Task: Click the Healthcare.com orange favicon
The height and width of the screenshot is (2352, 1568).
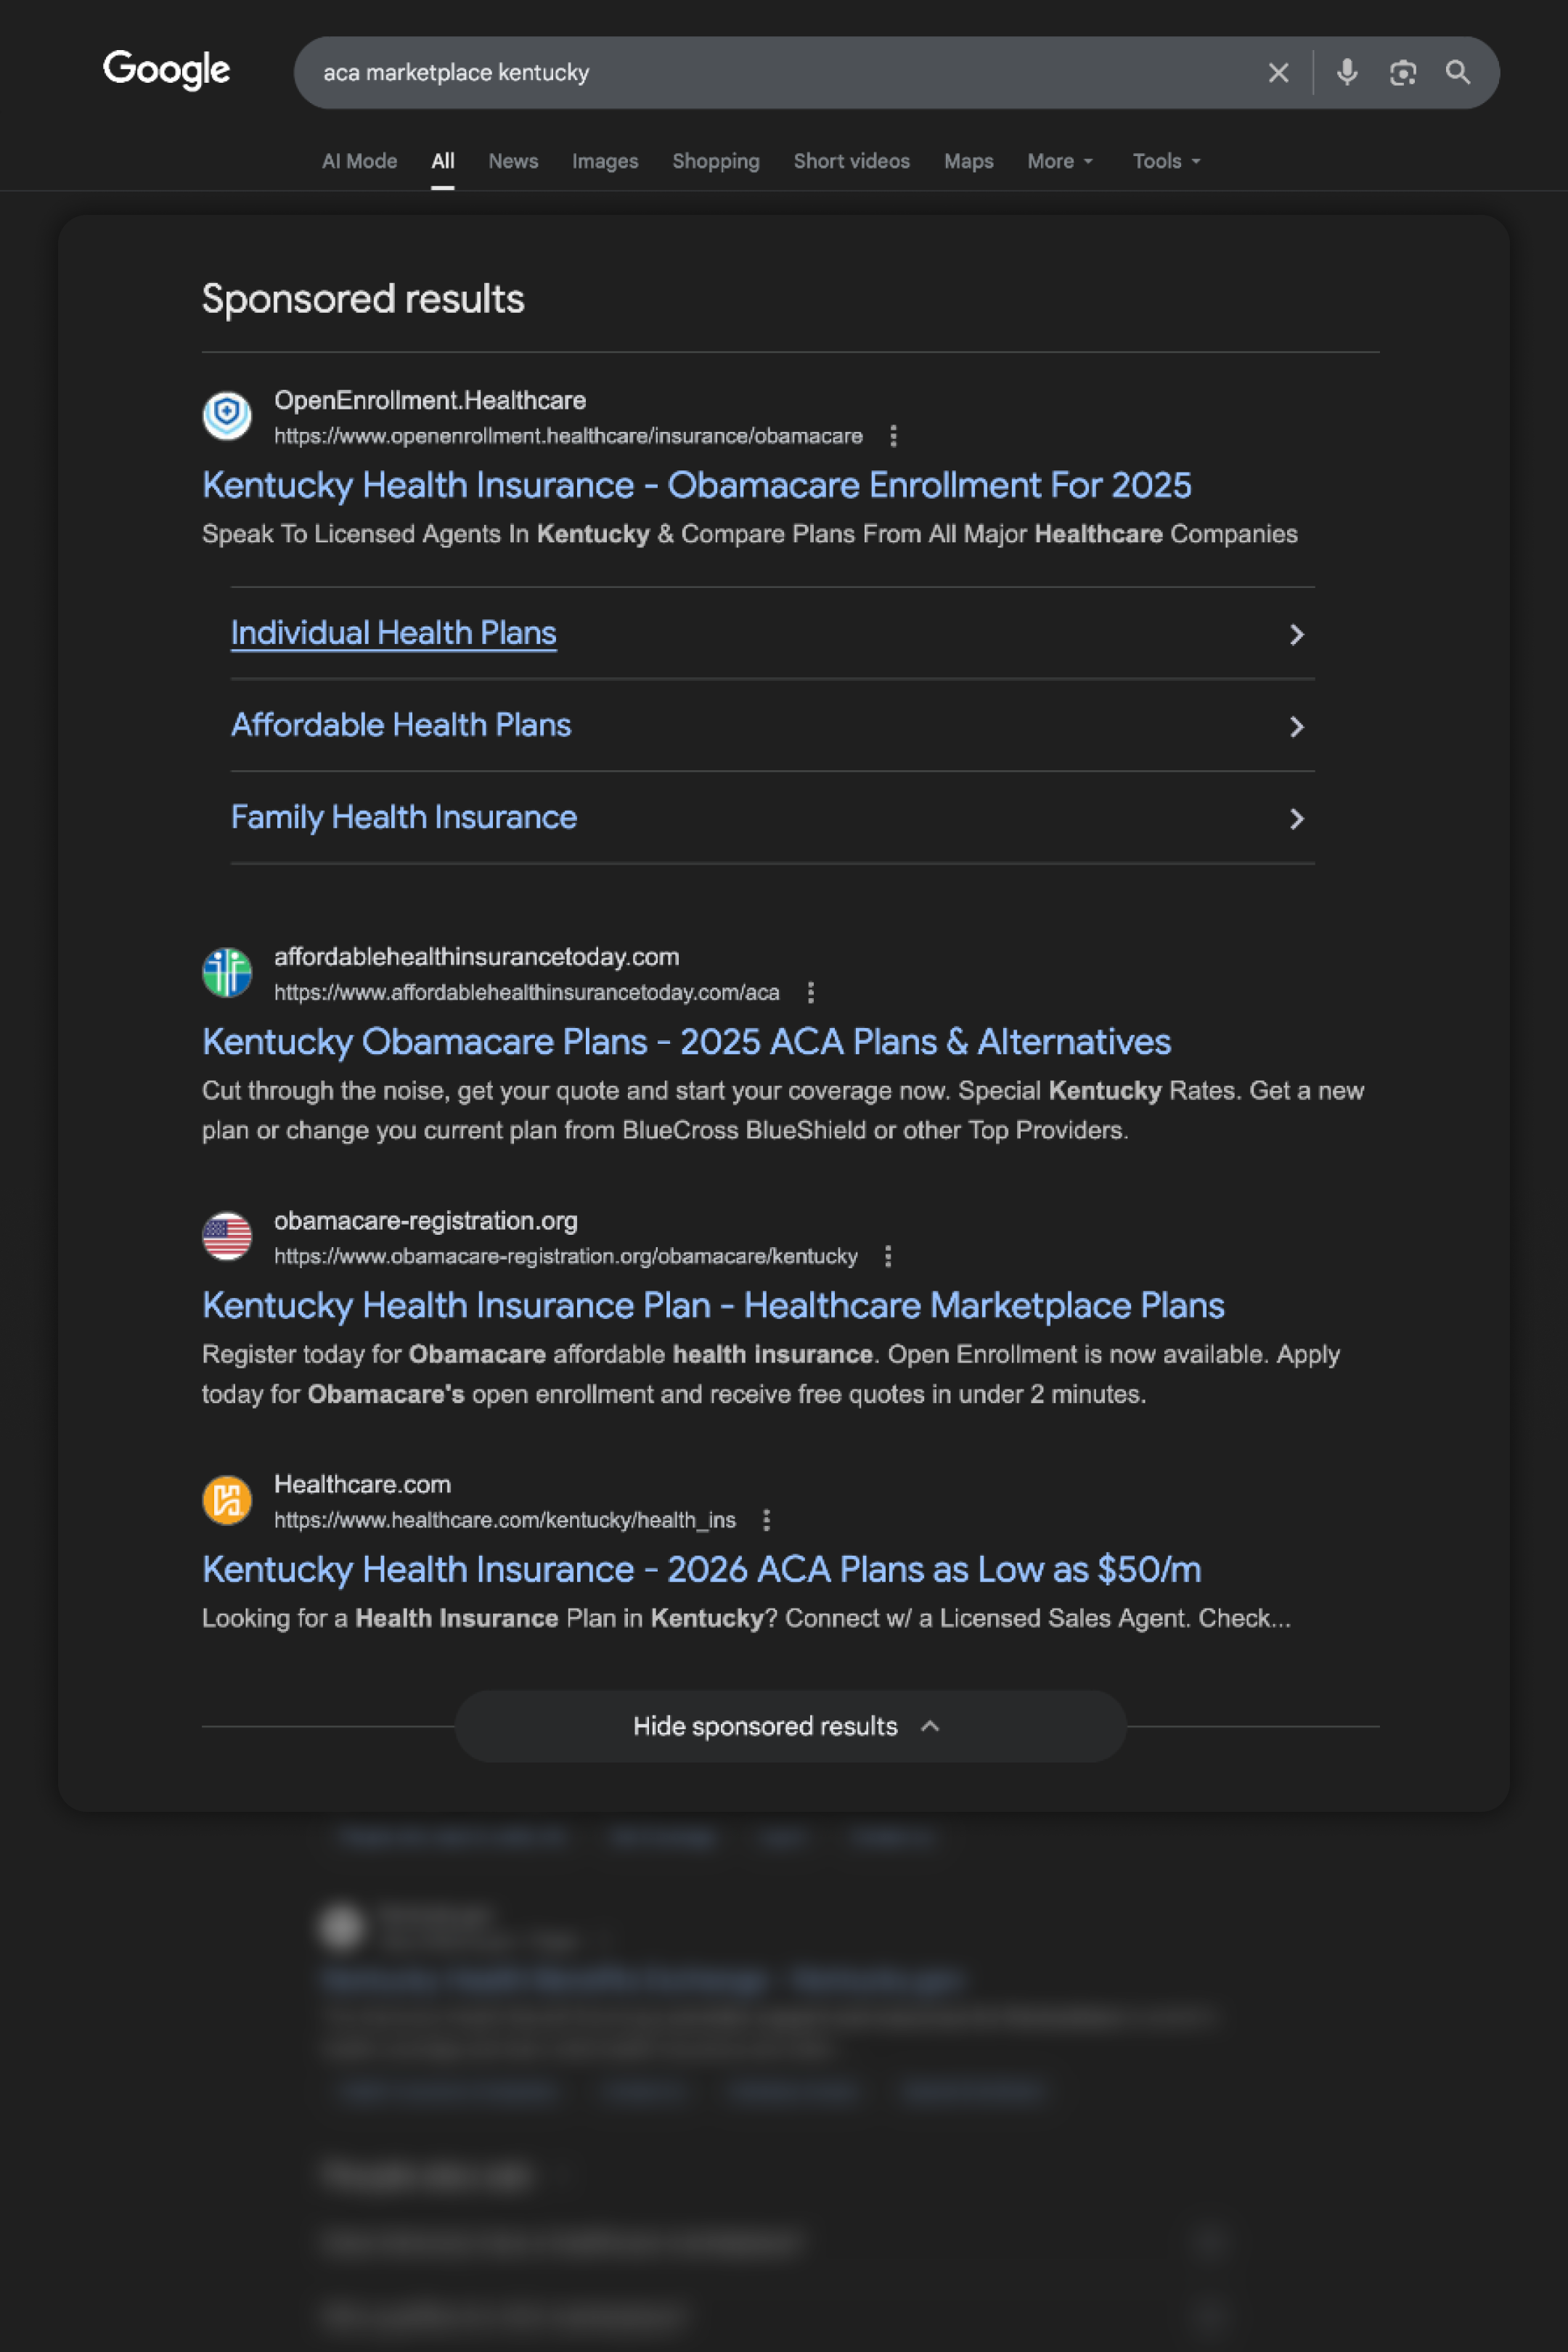Action: 227,1500
